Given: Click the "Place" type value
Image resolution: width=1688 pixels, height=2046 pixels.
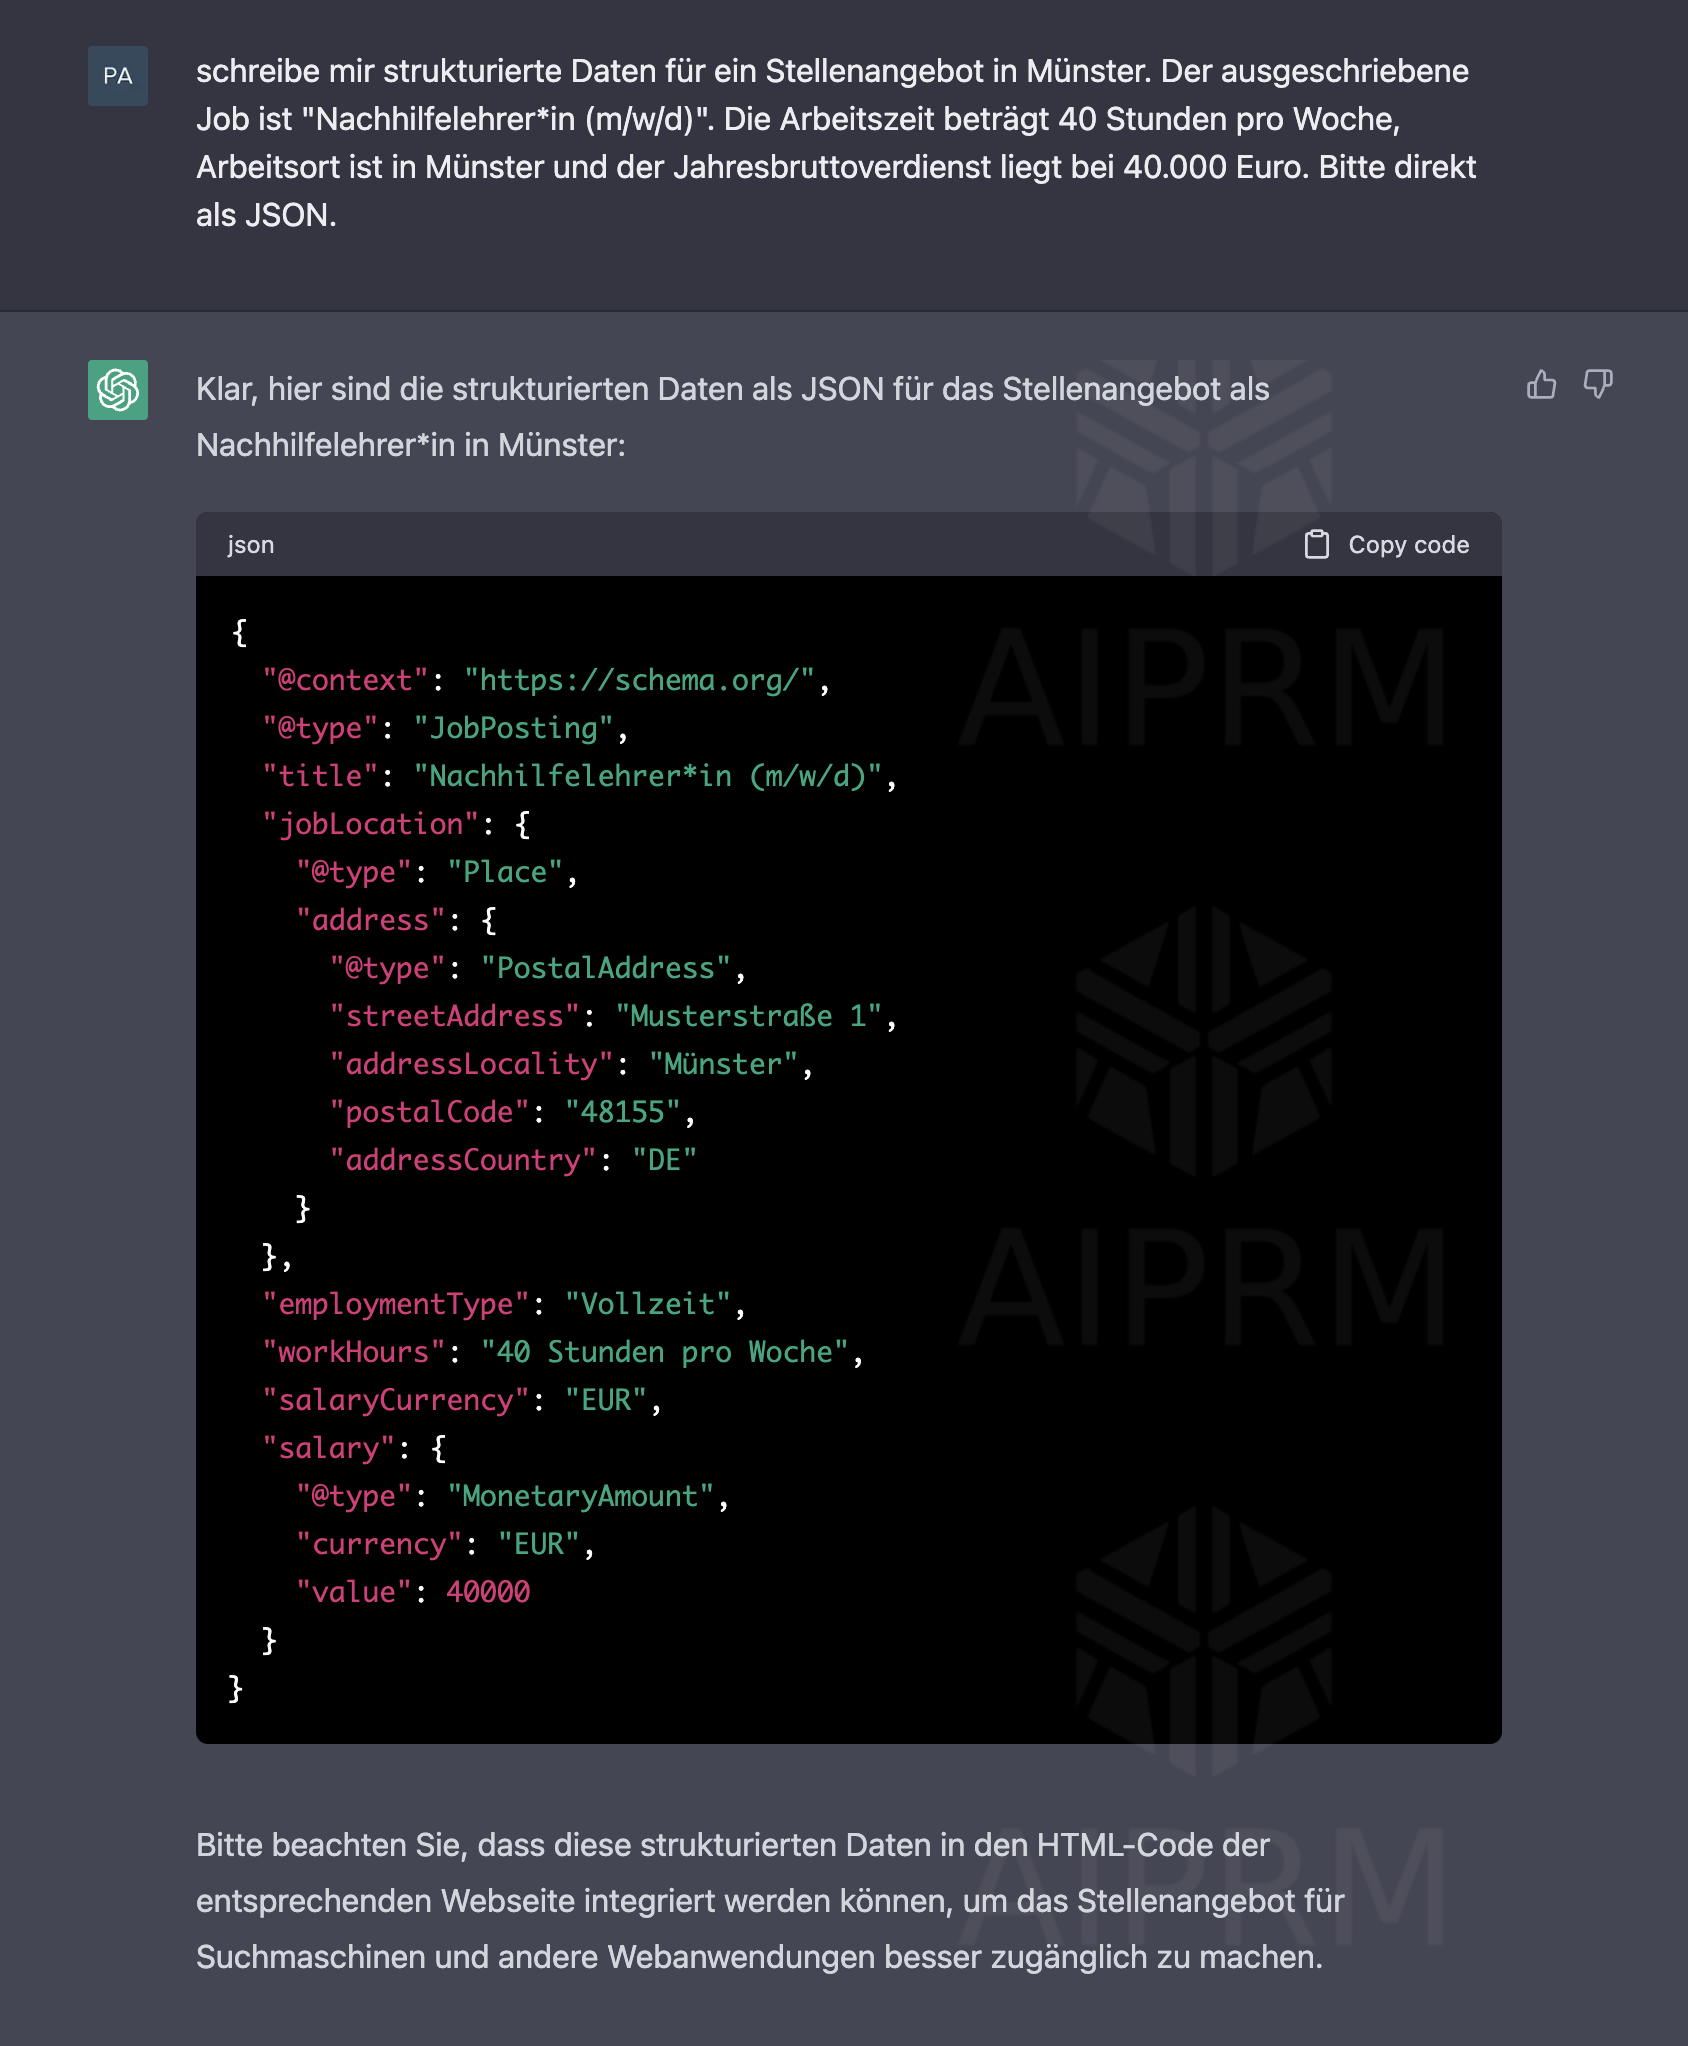Looking at the screenshot, I should pos(505,872).
